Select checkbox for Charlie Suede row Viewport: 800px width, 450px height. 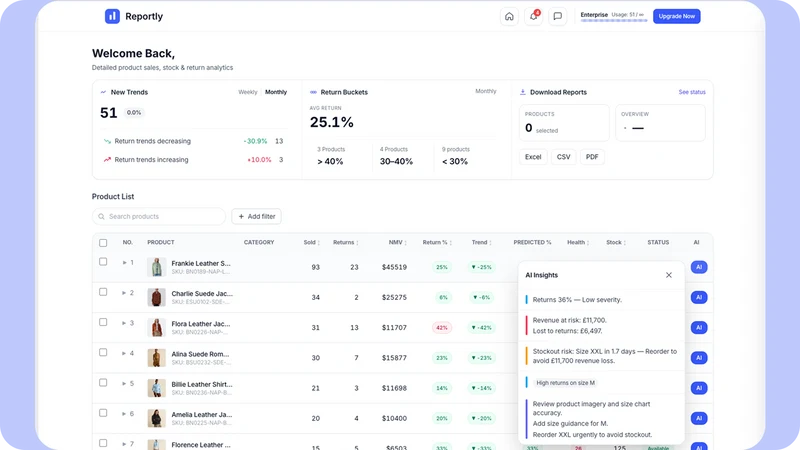coord(103,292)
